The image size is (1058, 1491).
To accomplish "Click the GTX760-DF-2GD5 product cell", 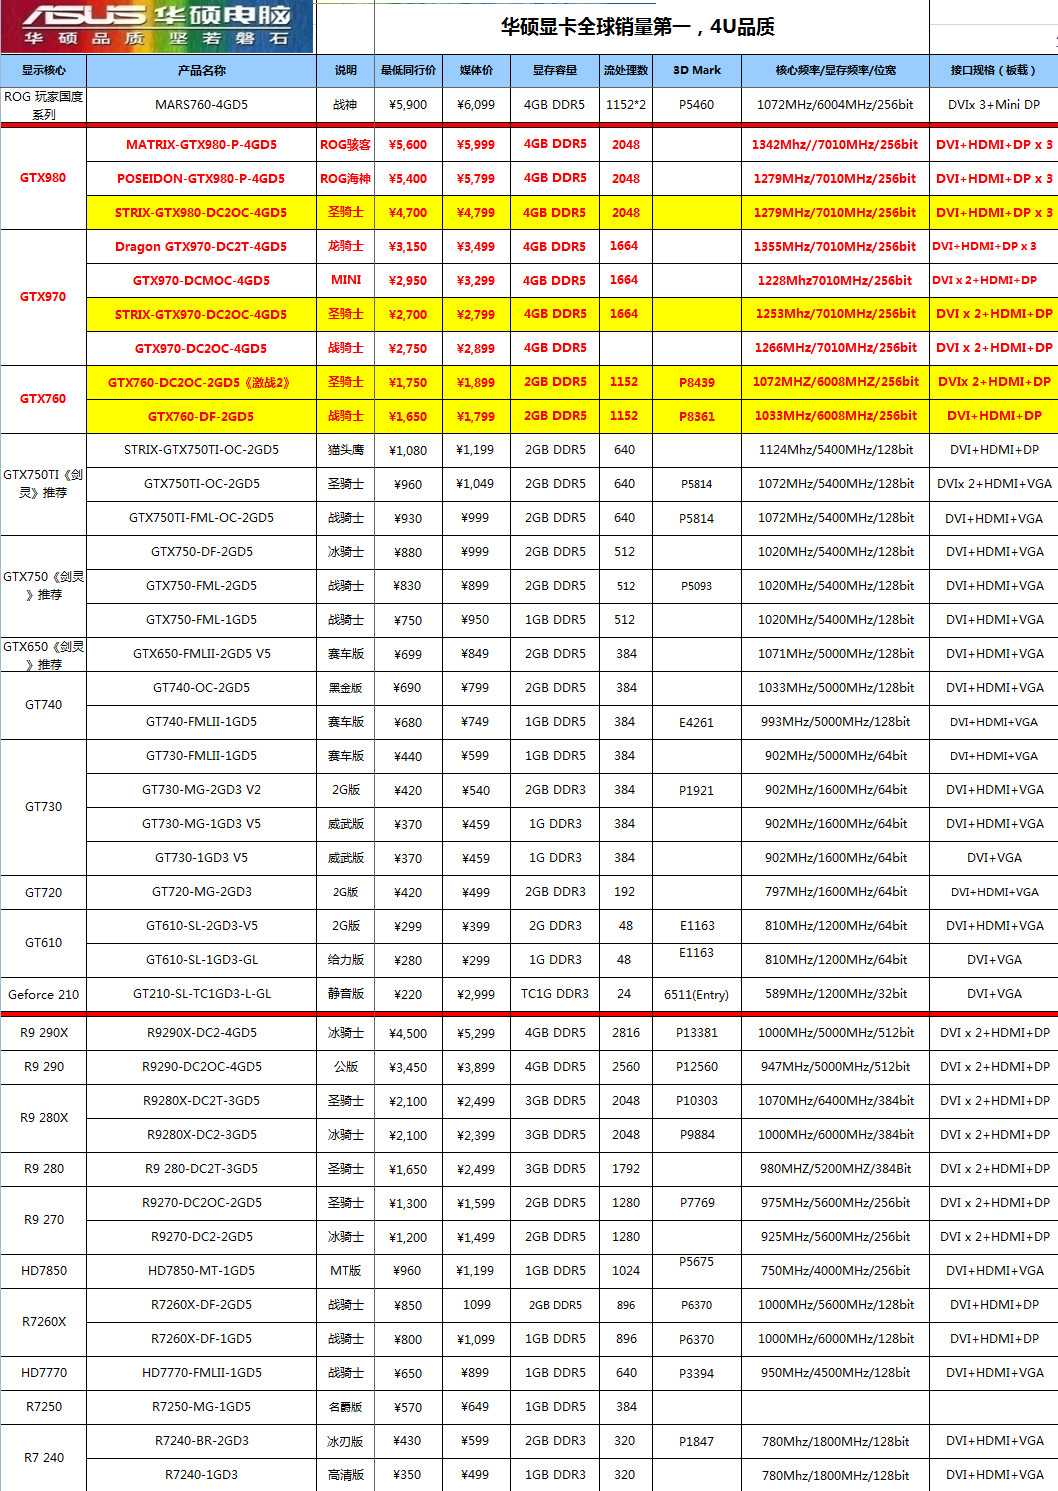I will pos(201,417).
